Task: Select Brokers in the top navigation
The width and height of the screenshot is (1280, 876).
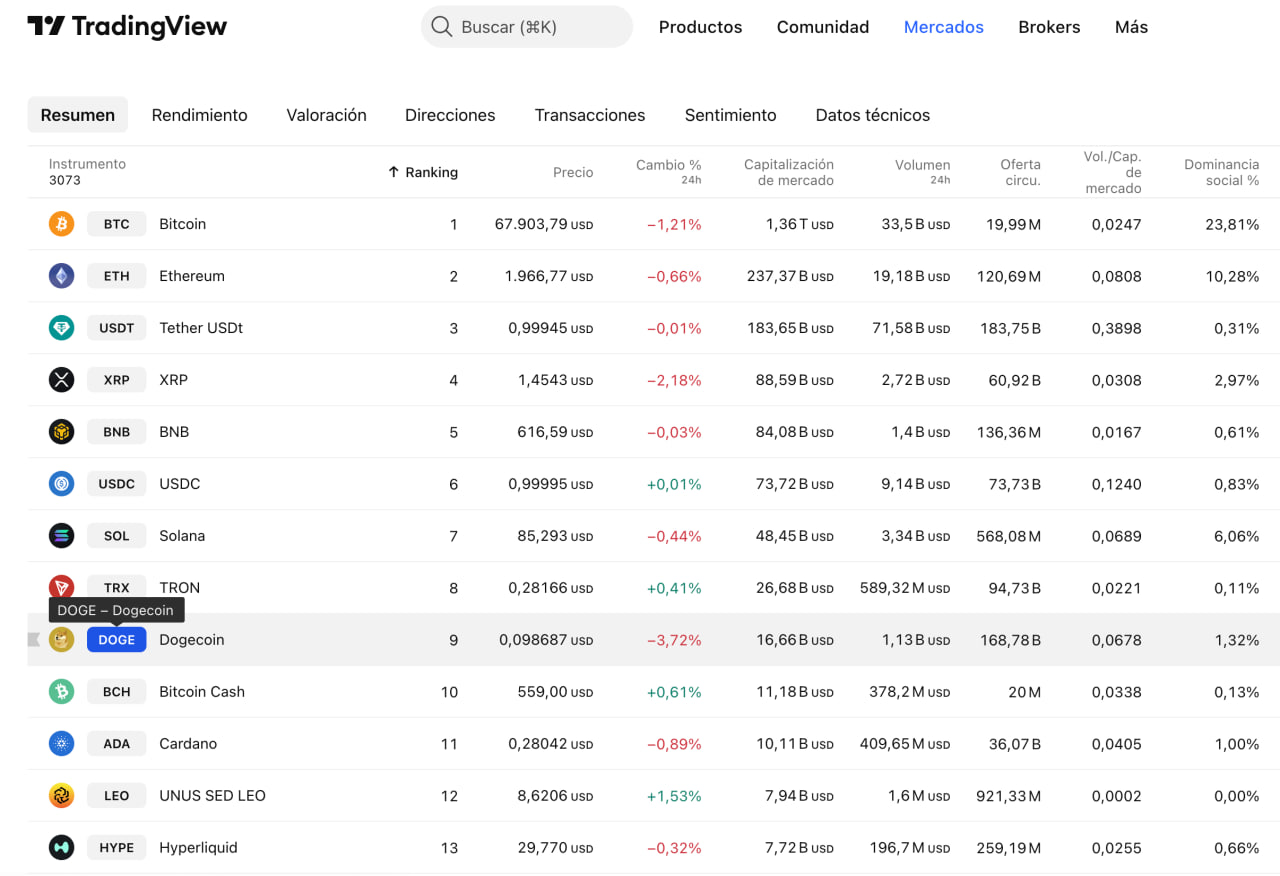Action: pyautogui.click(x=1049, y=27)
